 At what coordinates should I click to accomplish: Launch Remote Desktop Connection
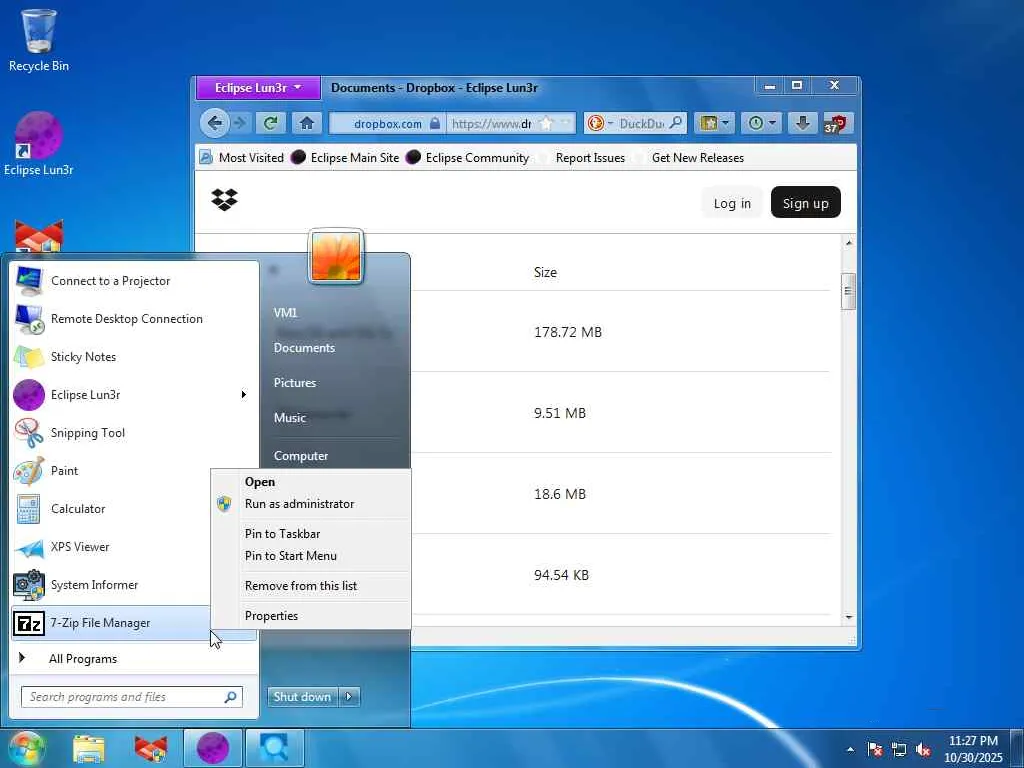[x=134, y=319]
